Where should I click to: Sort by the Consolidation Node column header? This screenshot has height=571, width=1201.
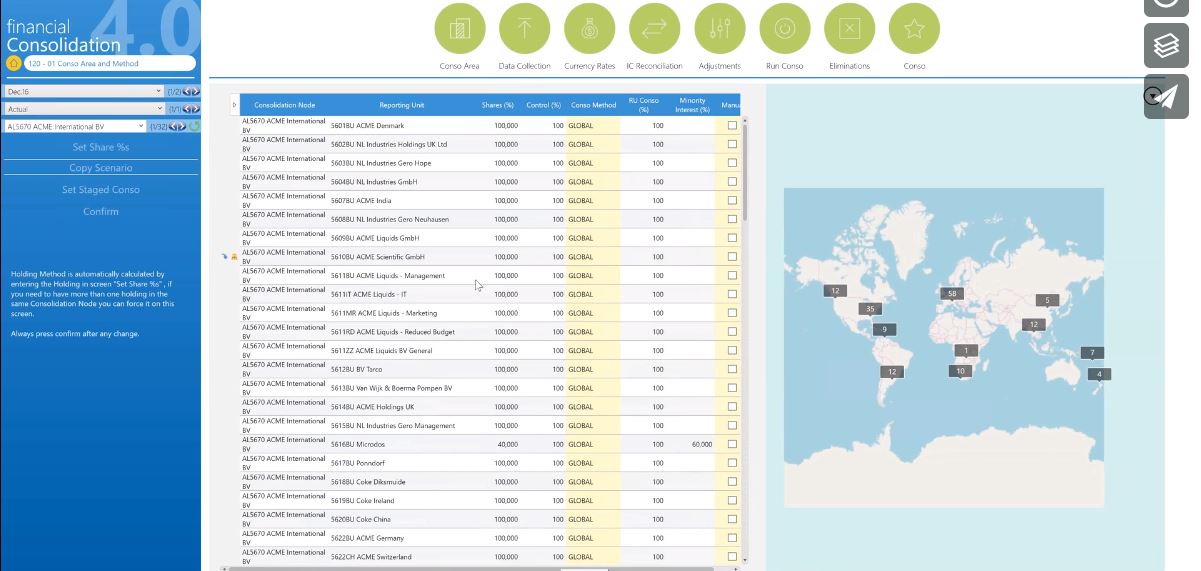pos(284,105)
